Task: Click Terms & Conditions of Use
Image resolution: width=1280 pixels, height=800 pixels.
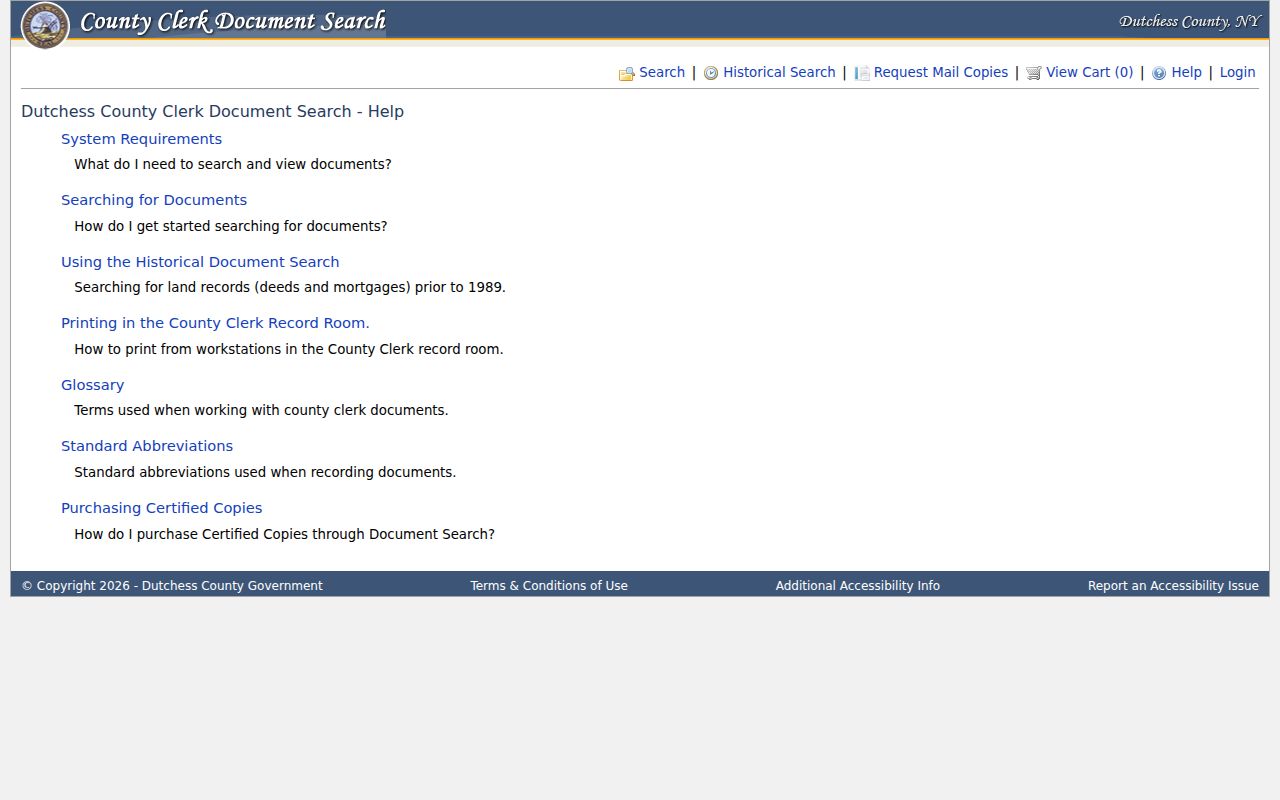Action: (549, 586)
